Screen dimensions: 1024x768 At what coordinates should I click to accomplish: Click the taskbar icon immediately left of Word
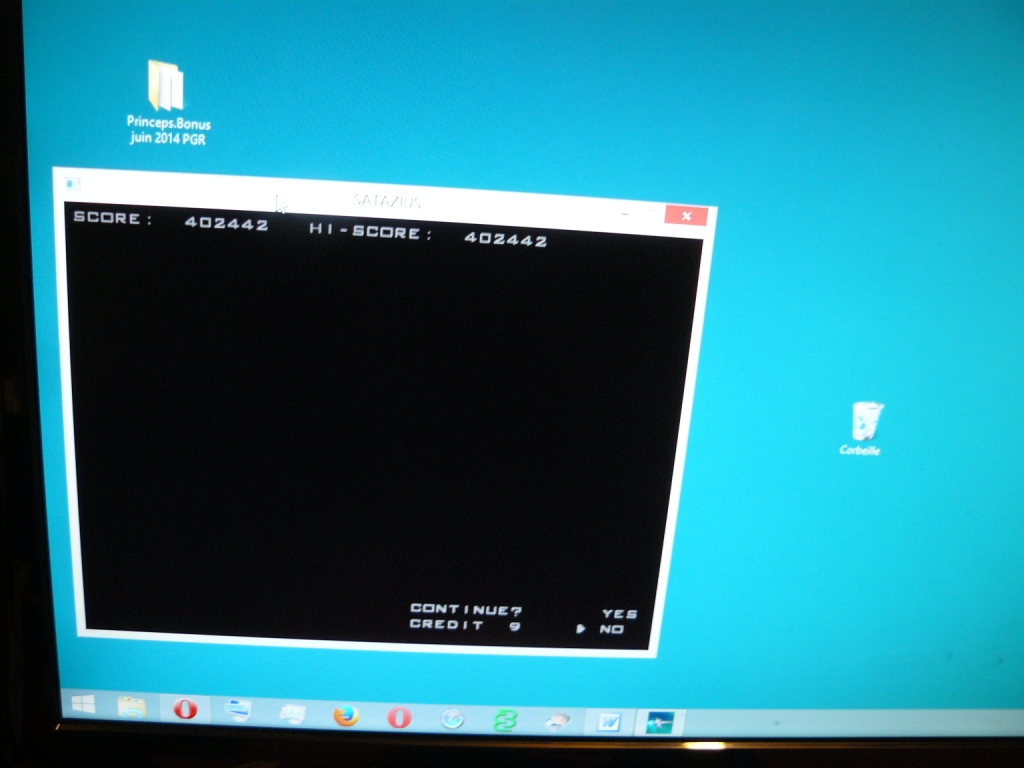pyautogui.click(x=557, y=720)
